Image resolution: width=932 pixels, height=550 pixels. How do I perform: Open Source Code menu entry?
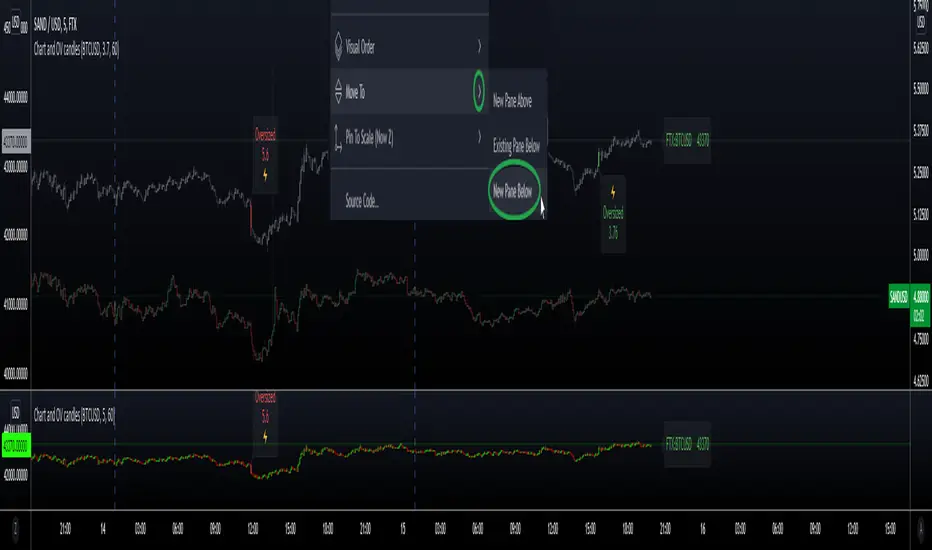(362, 201)
